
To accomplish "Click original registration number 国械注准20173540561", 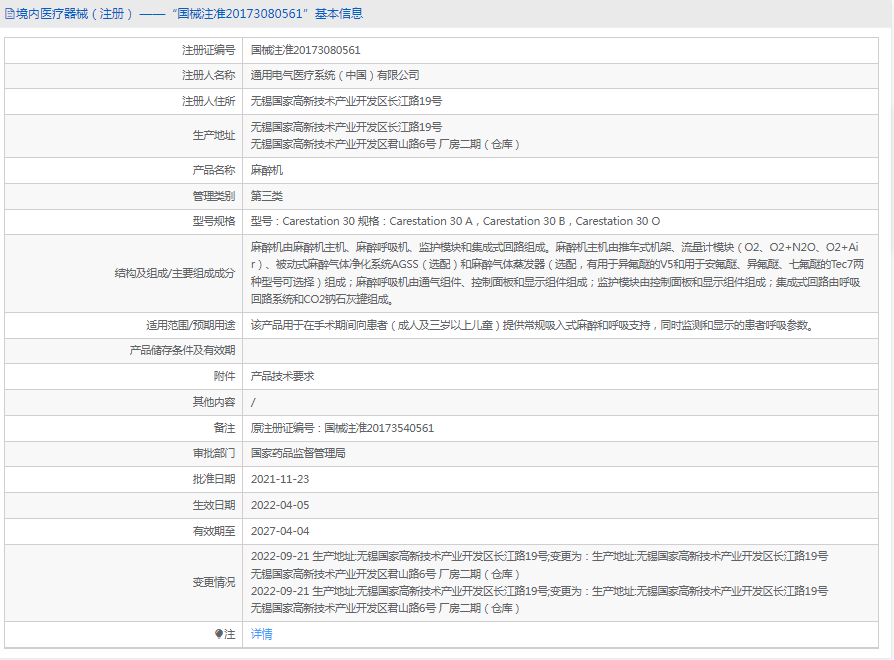I will tap(379, 428).
